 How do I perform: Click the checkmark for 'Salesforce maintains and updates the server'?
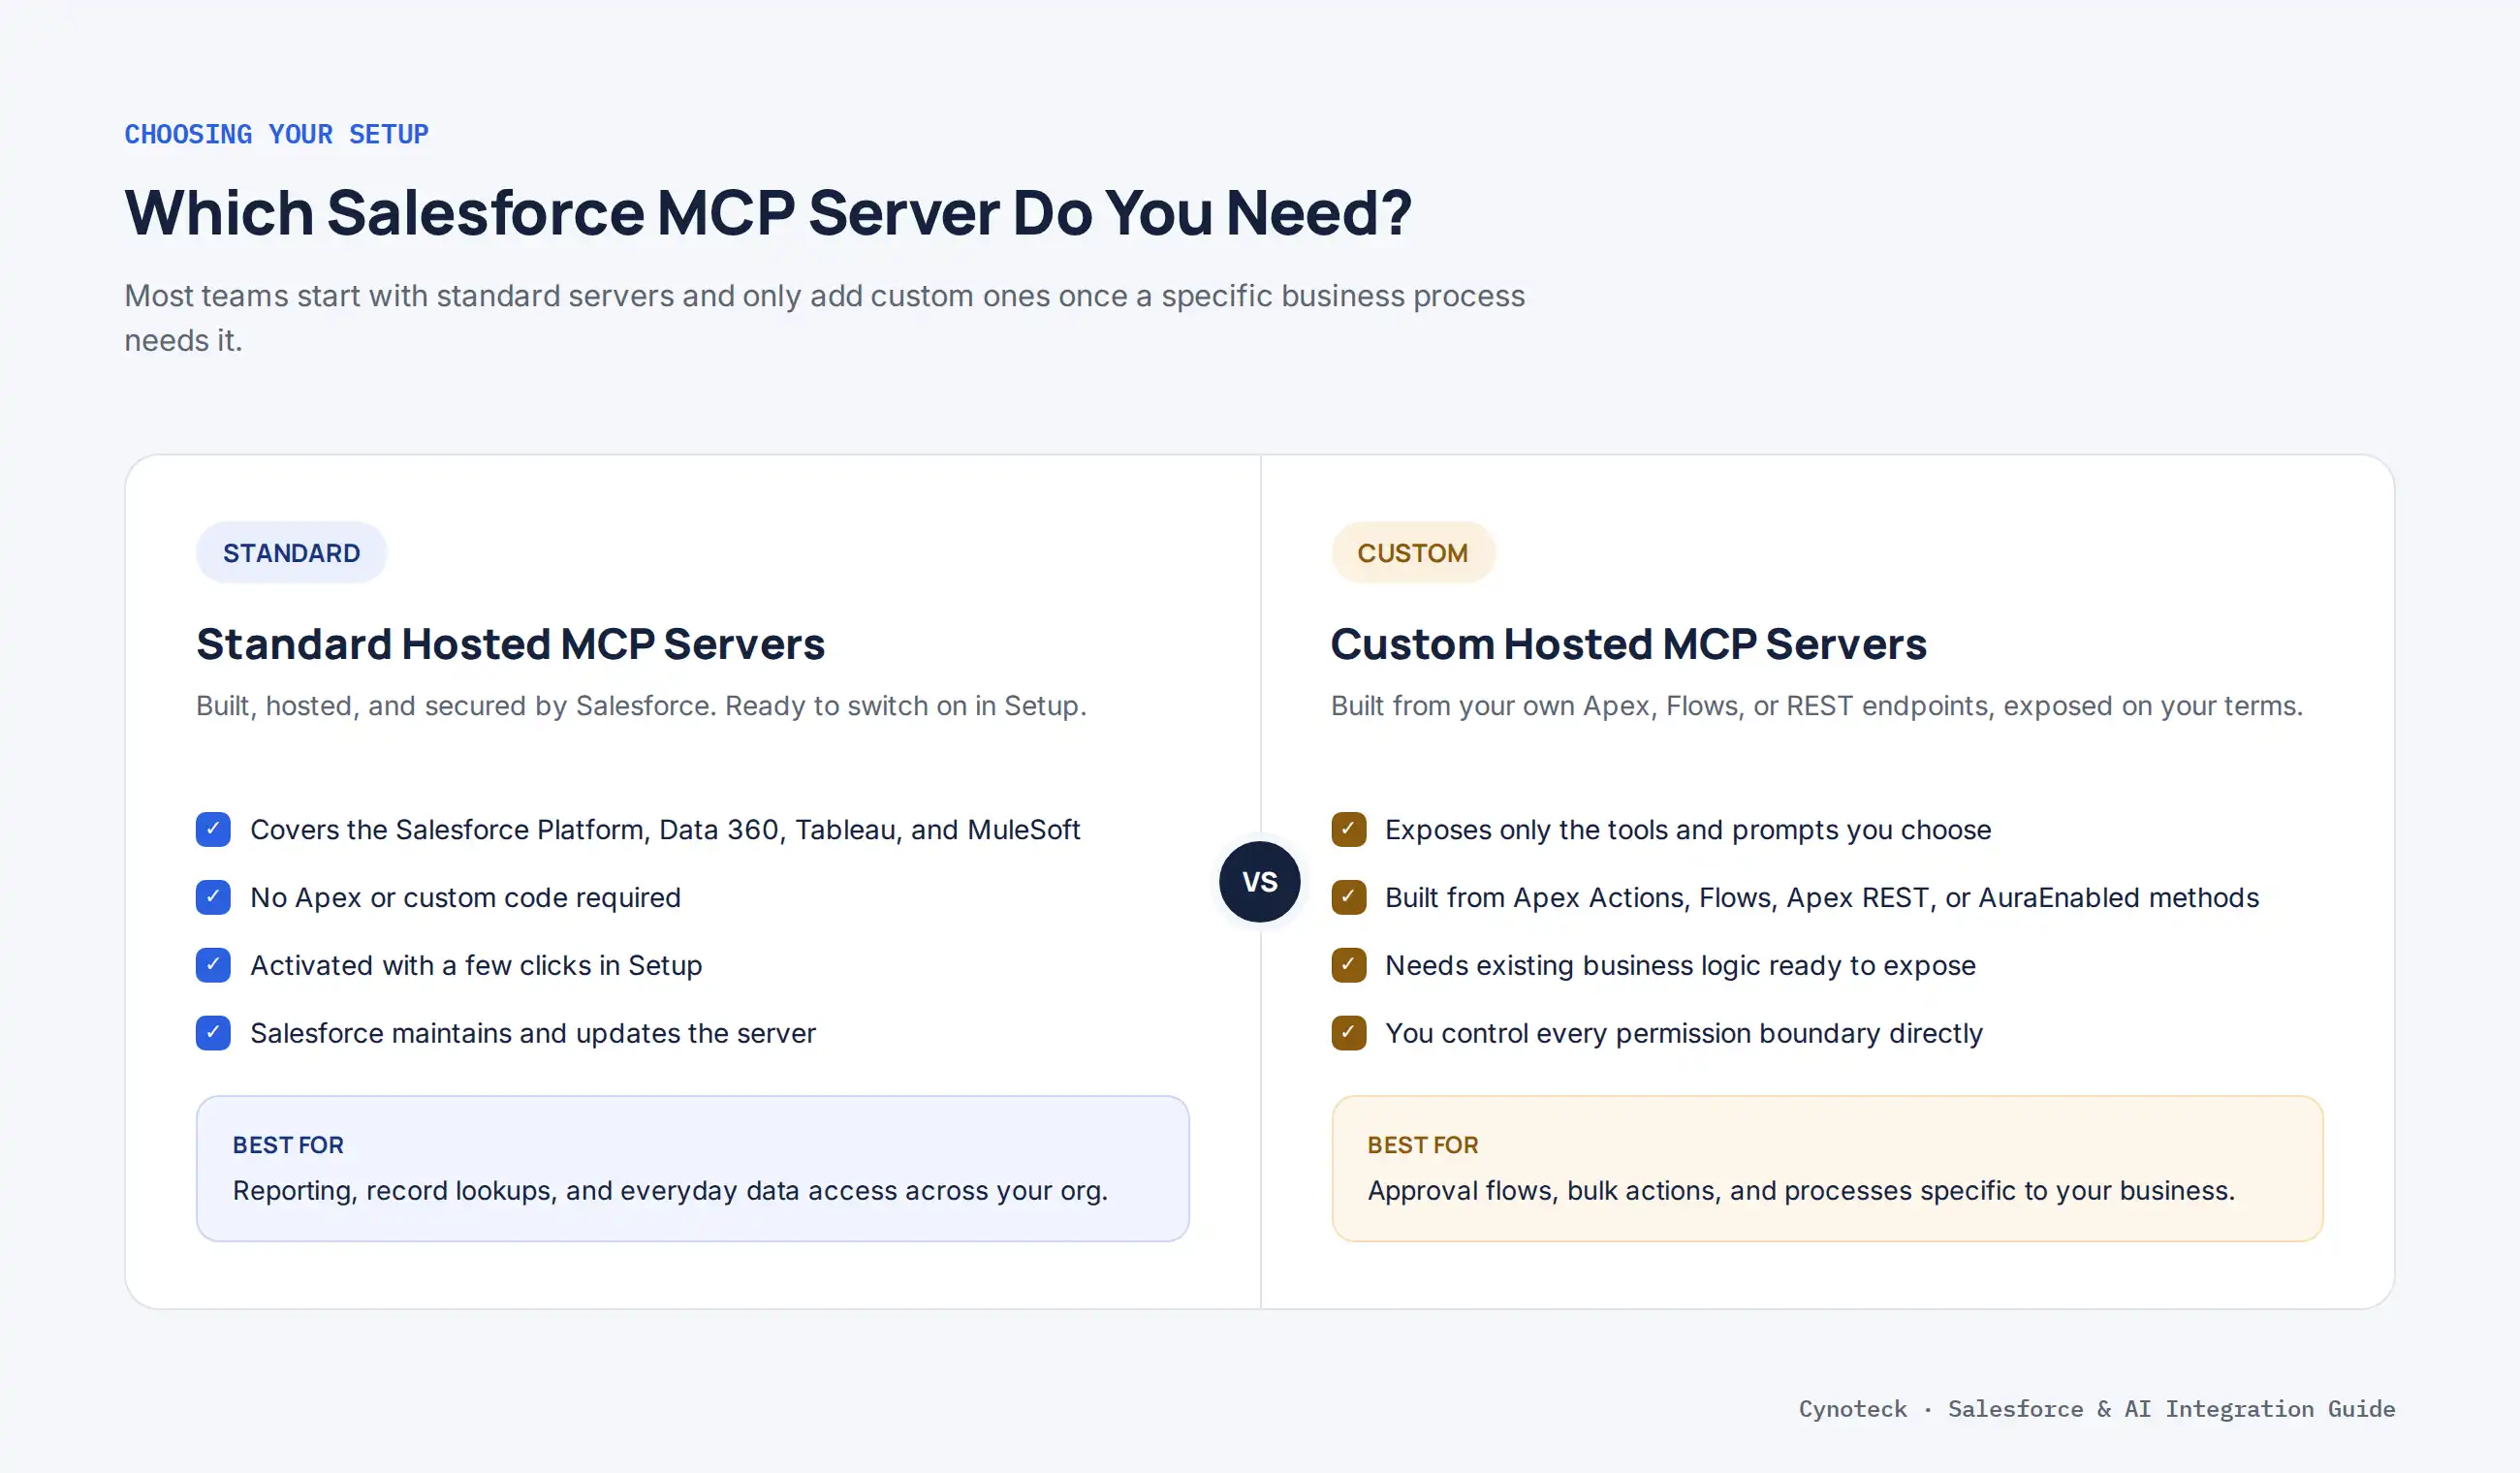click(213, 1033)
